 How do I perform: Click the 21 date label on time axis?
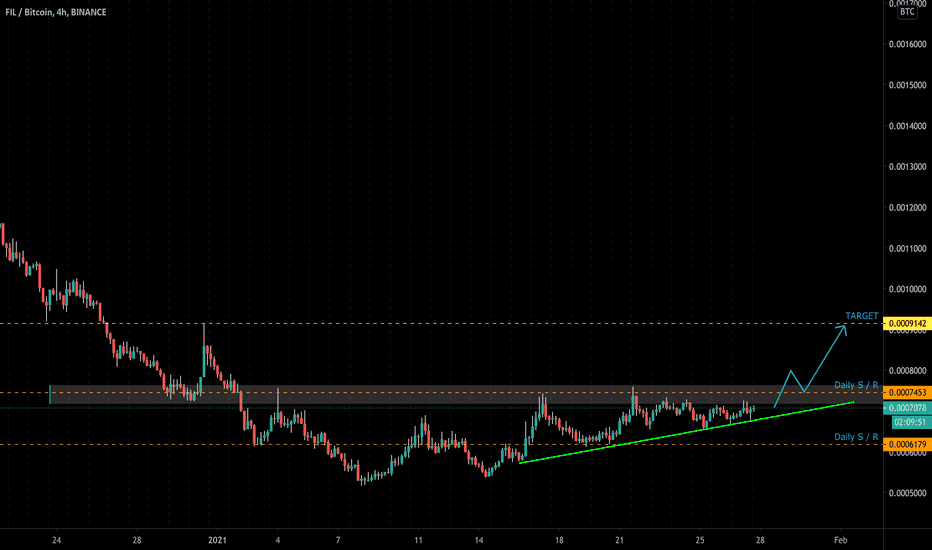[x=620, y=540]
